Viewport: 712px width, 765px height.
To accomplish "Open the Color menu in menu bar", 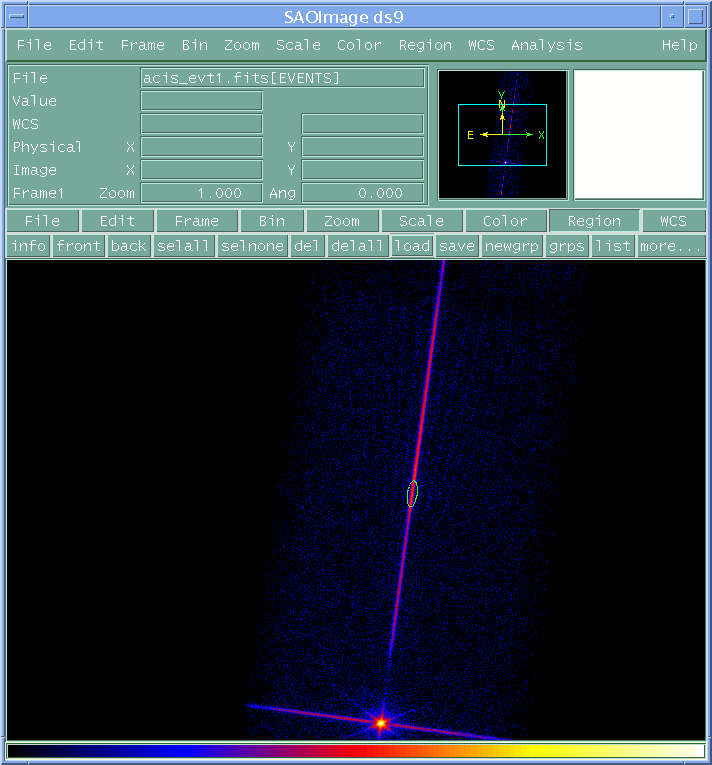I will tap(359, 45).
